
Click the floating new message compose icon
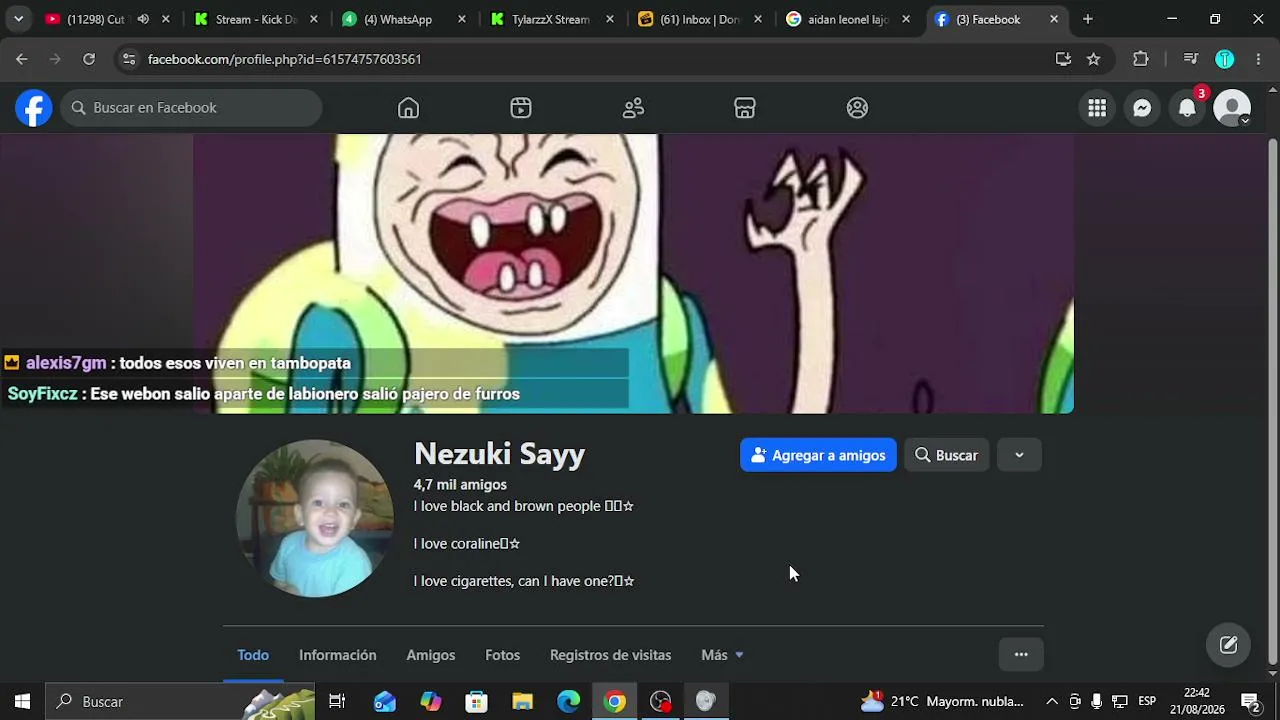click(x=1228, y=645)
